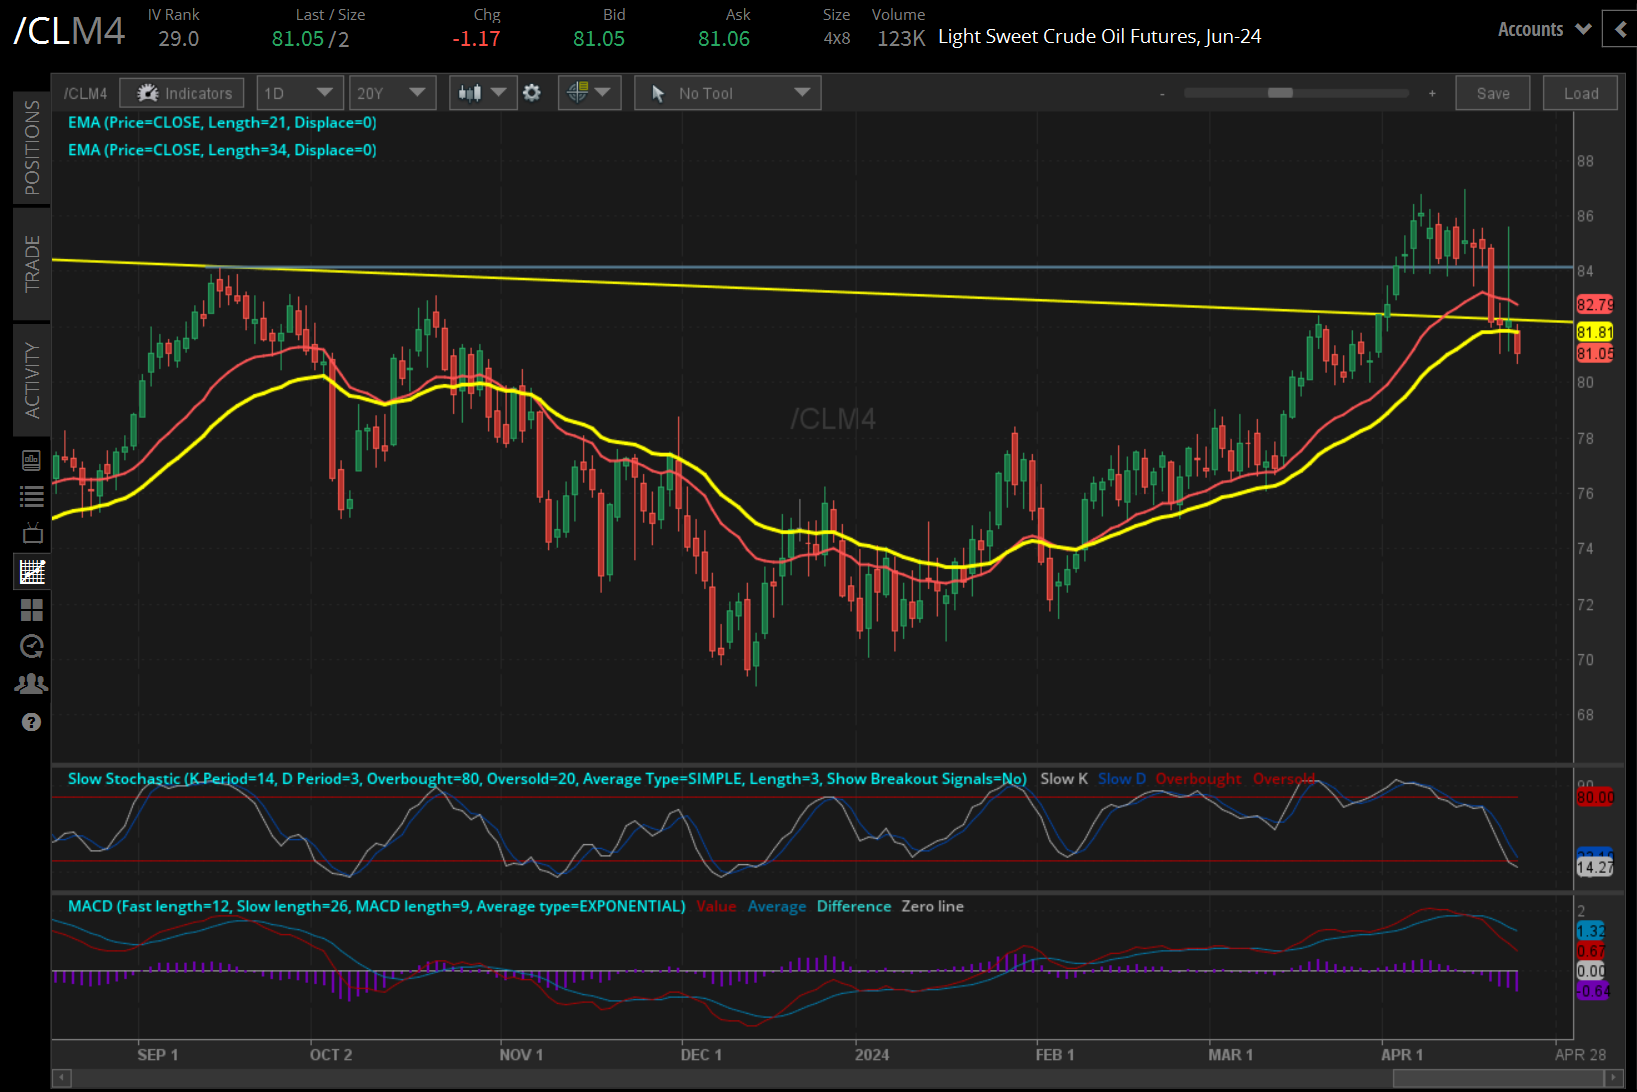The width and height of the screenshot is (1637, 1092).
Task: Open the chart settings gear icon
Action: coord(532,92)
